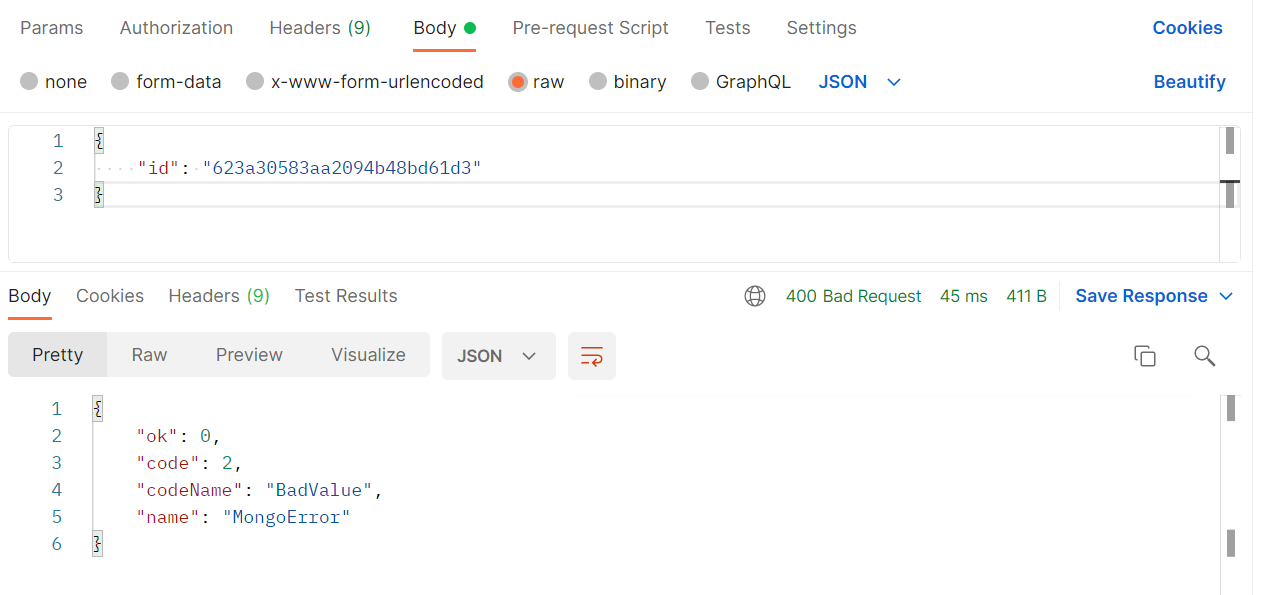The image size is (1267, 595).
Task: Open response search with magnifier icon
Action: point(1205,356)
